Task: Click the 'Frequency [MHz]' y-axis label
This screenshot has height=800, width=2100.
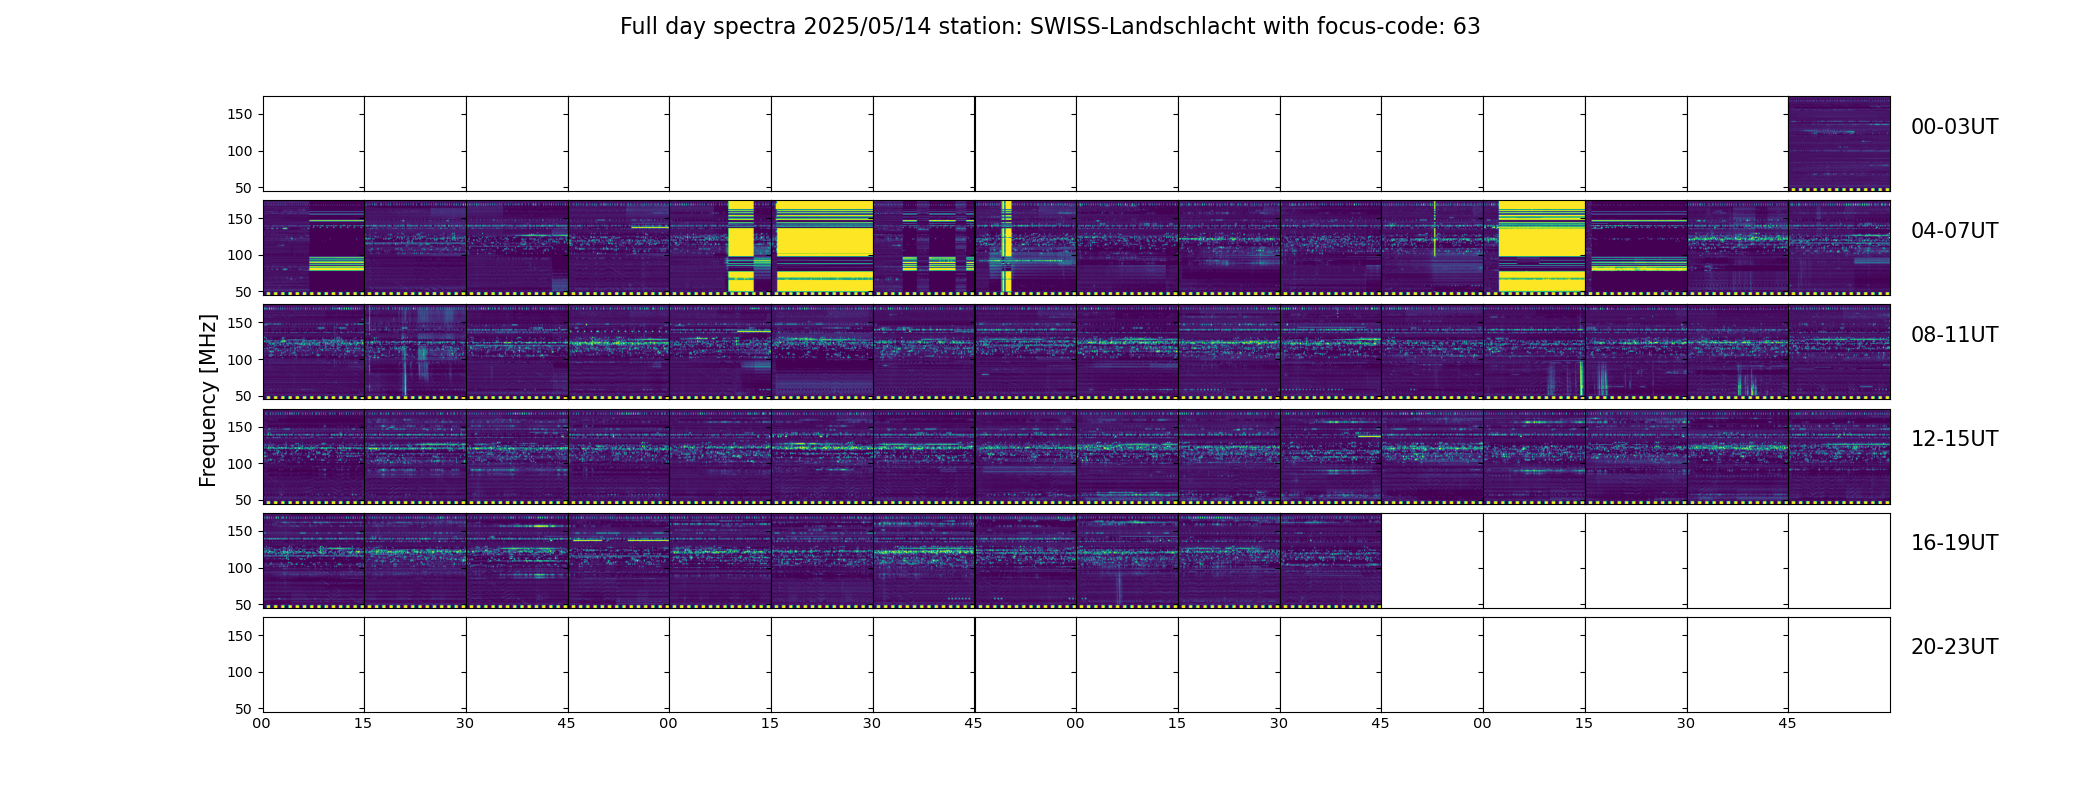Action: (x=208, y=400)
